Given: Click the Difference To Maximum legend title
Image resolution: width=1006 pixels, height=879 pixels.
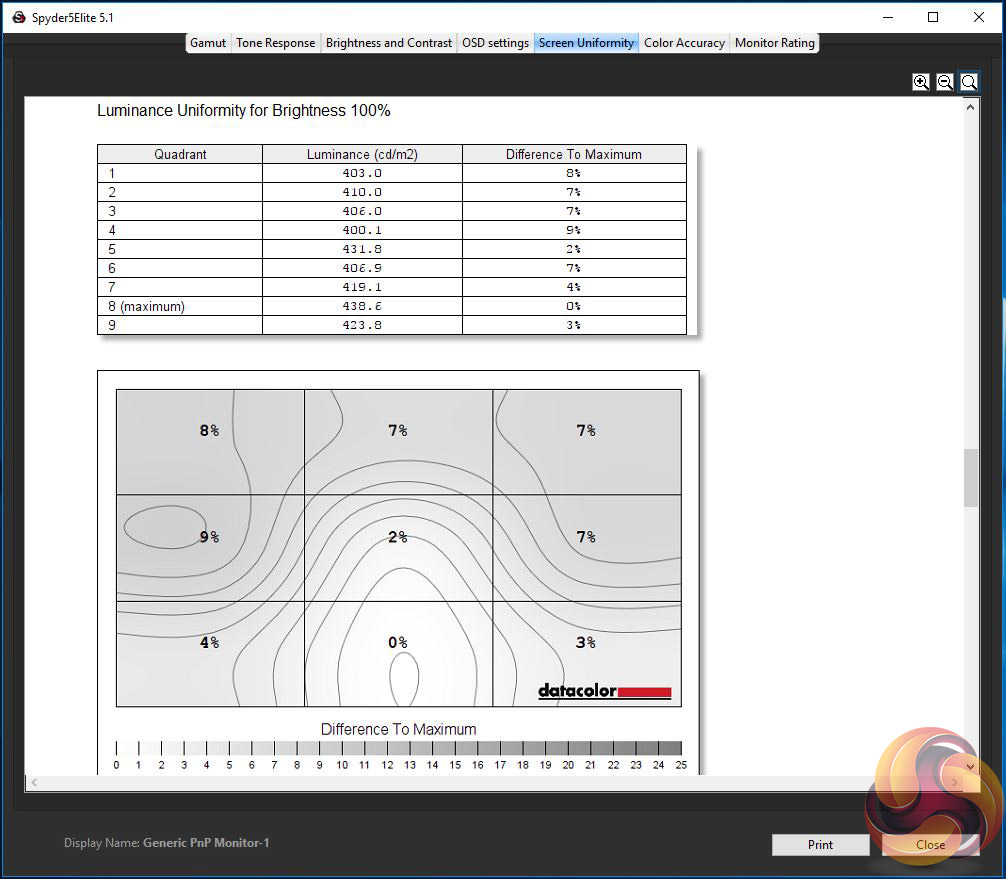Looking at the screenshot, I should pyautogui.click(x=398, y=730).
